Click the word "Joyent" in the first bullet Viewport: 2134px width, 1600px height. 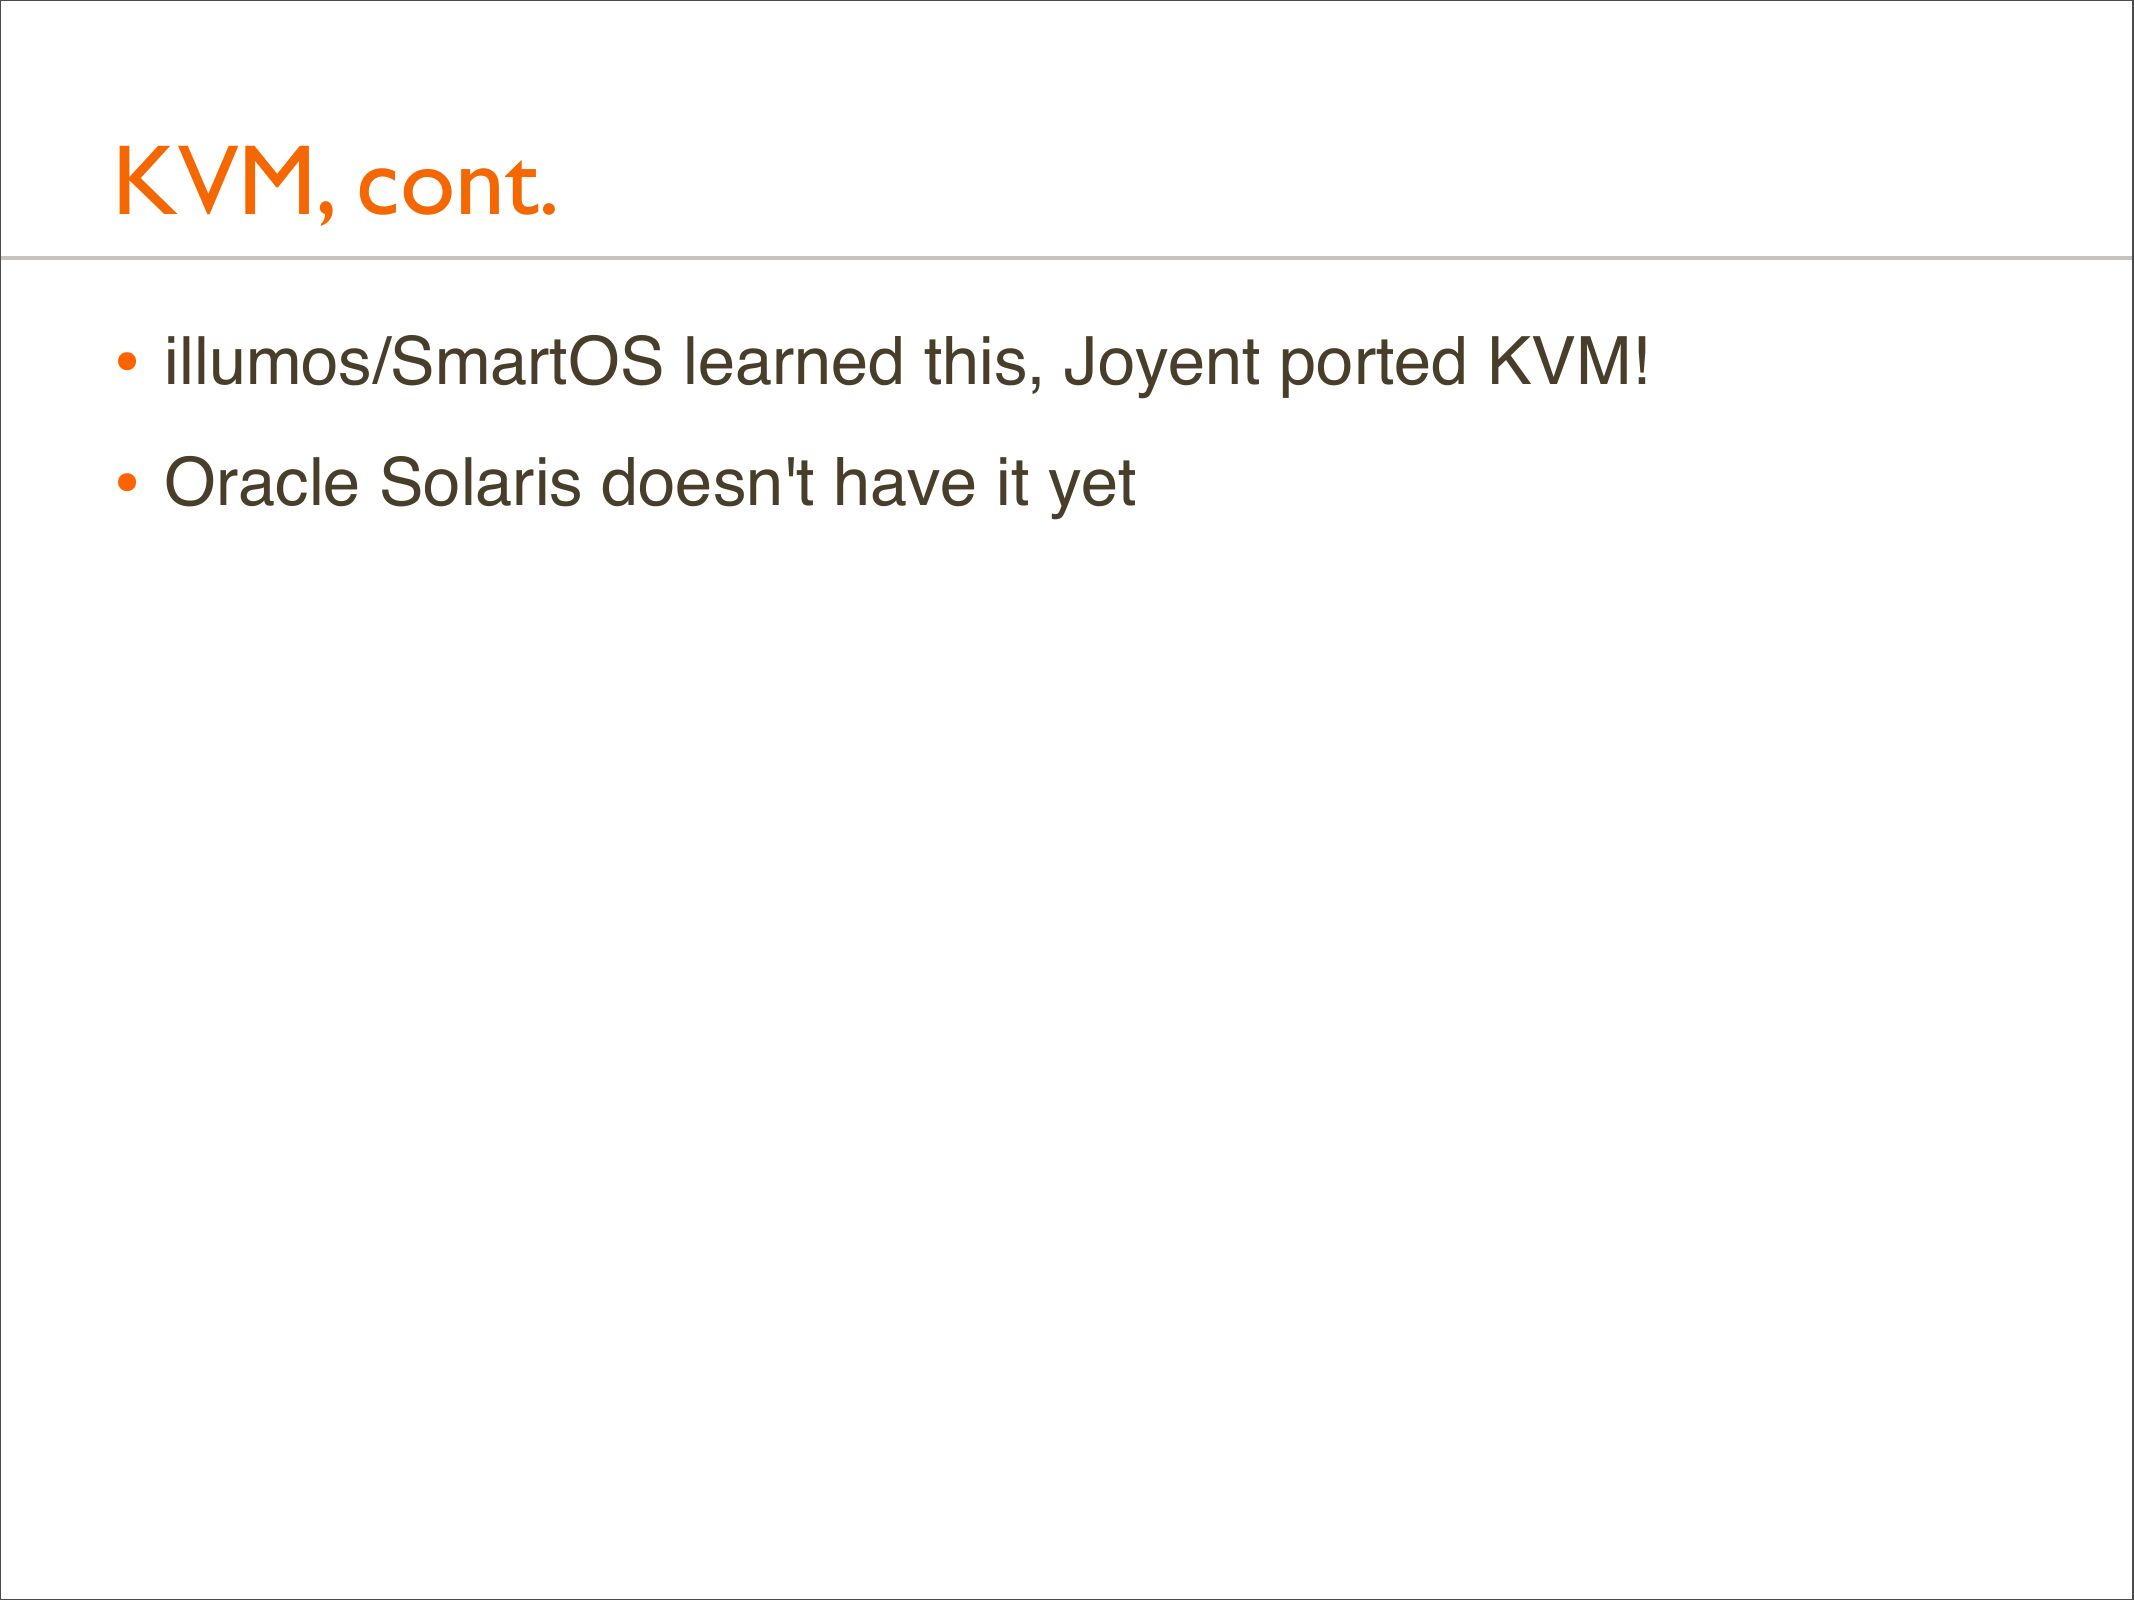(x=1160, y=364)
